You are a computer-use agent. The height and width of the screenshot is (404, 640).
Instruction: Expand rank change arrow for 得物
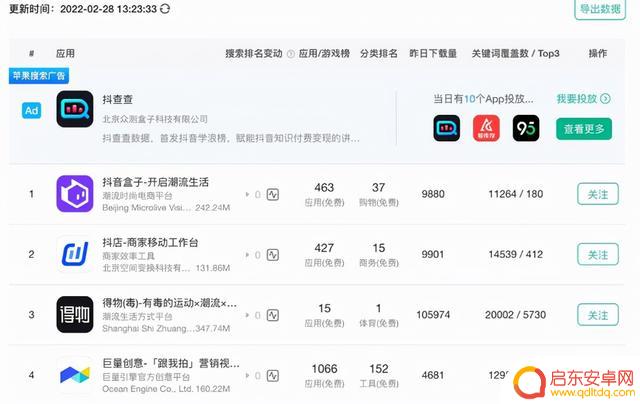coord(247,315)
